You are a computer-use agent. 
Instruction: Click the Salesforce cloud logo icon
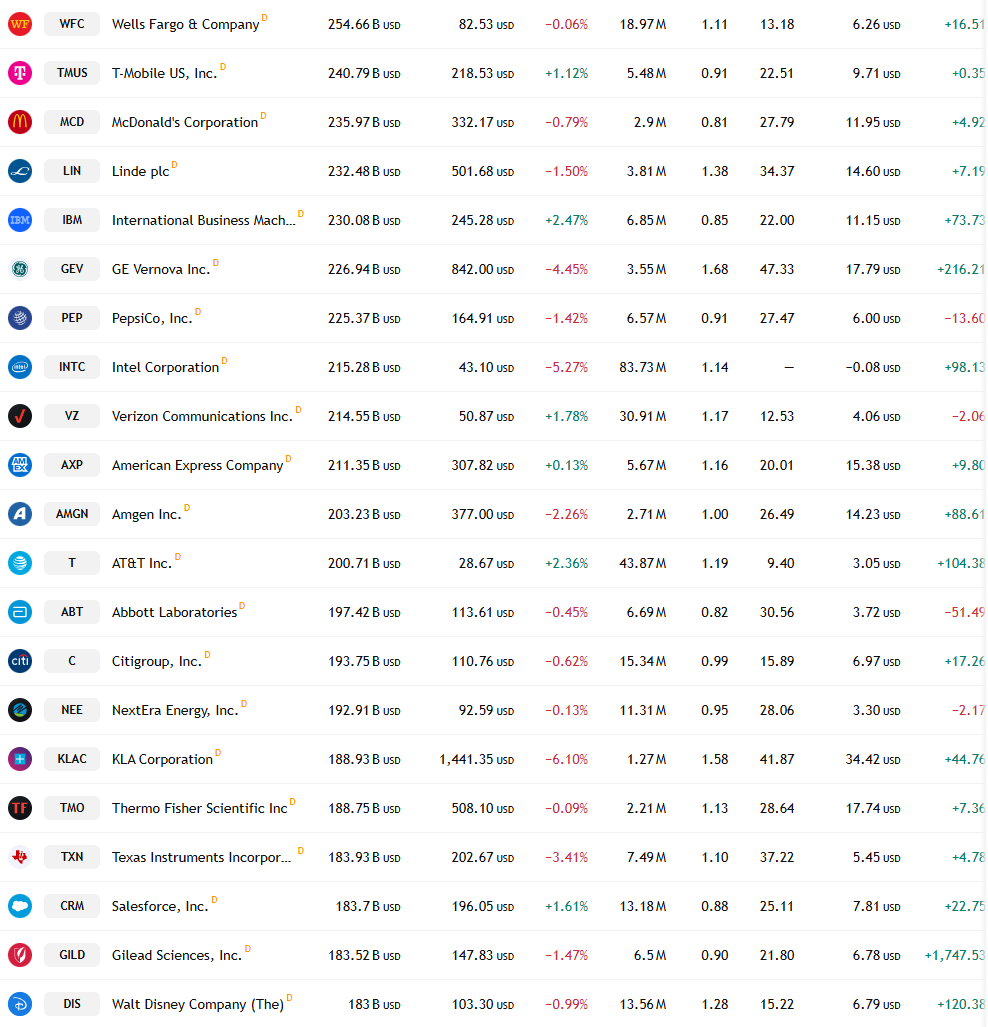point(20,906)
